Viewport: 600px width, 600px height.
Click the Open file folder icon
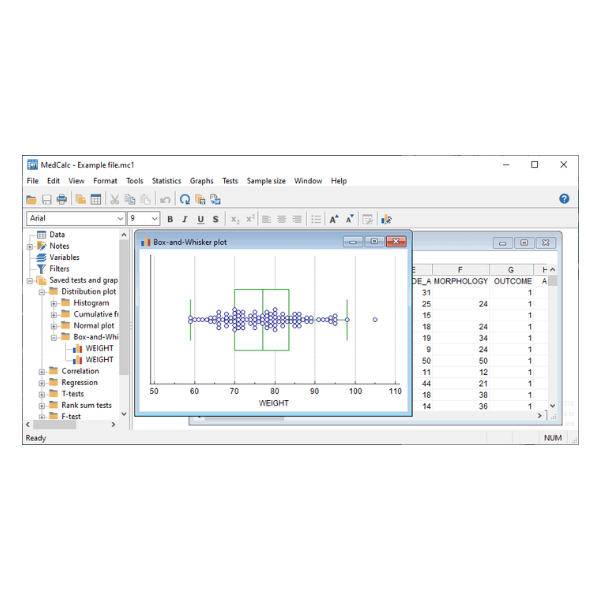coord(31,200)
